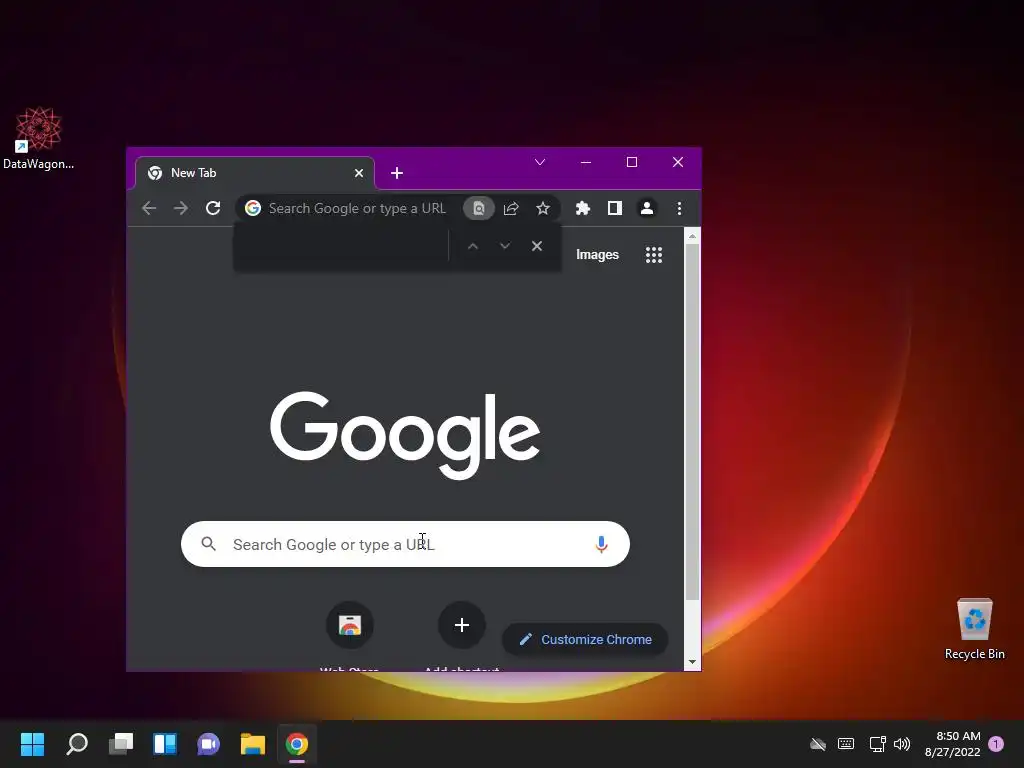
Task: Minimize the Chrome window
Action: [x=586, y=162]
